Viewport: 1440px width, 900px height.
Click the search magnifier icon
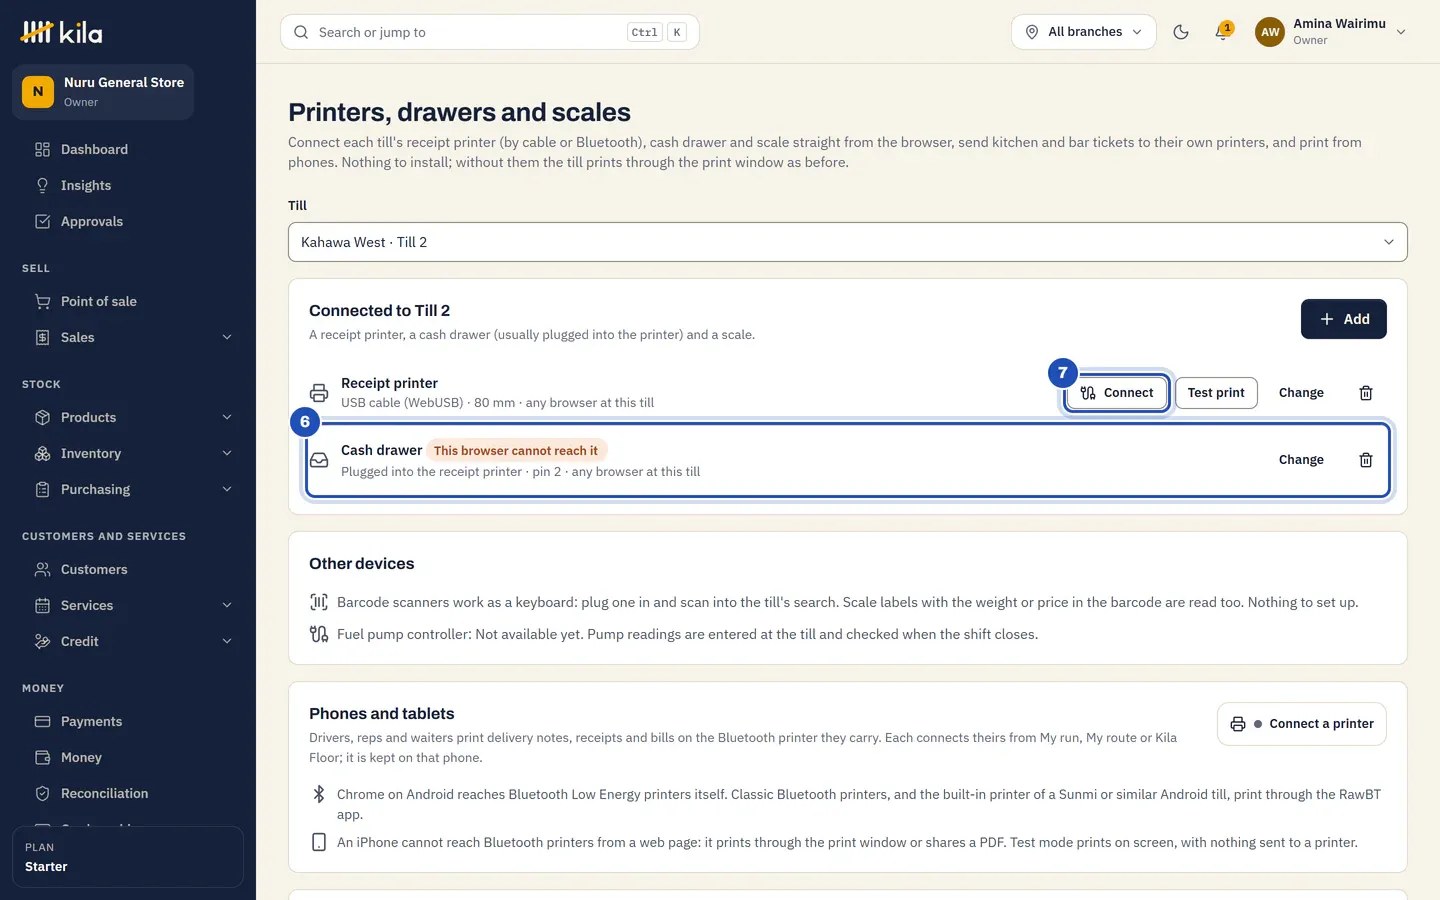(x=301, y=32)
